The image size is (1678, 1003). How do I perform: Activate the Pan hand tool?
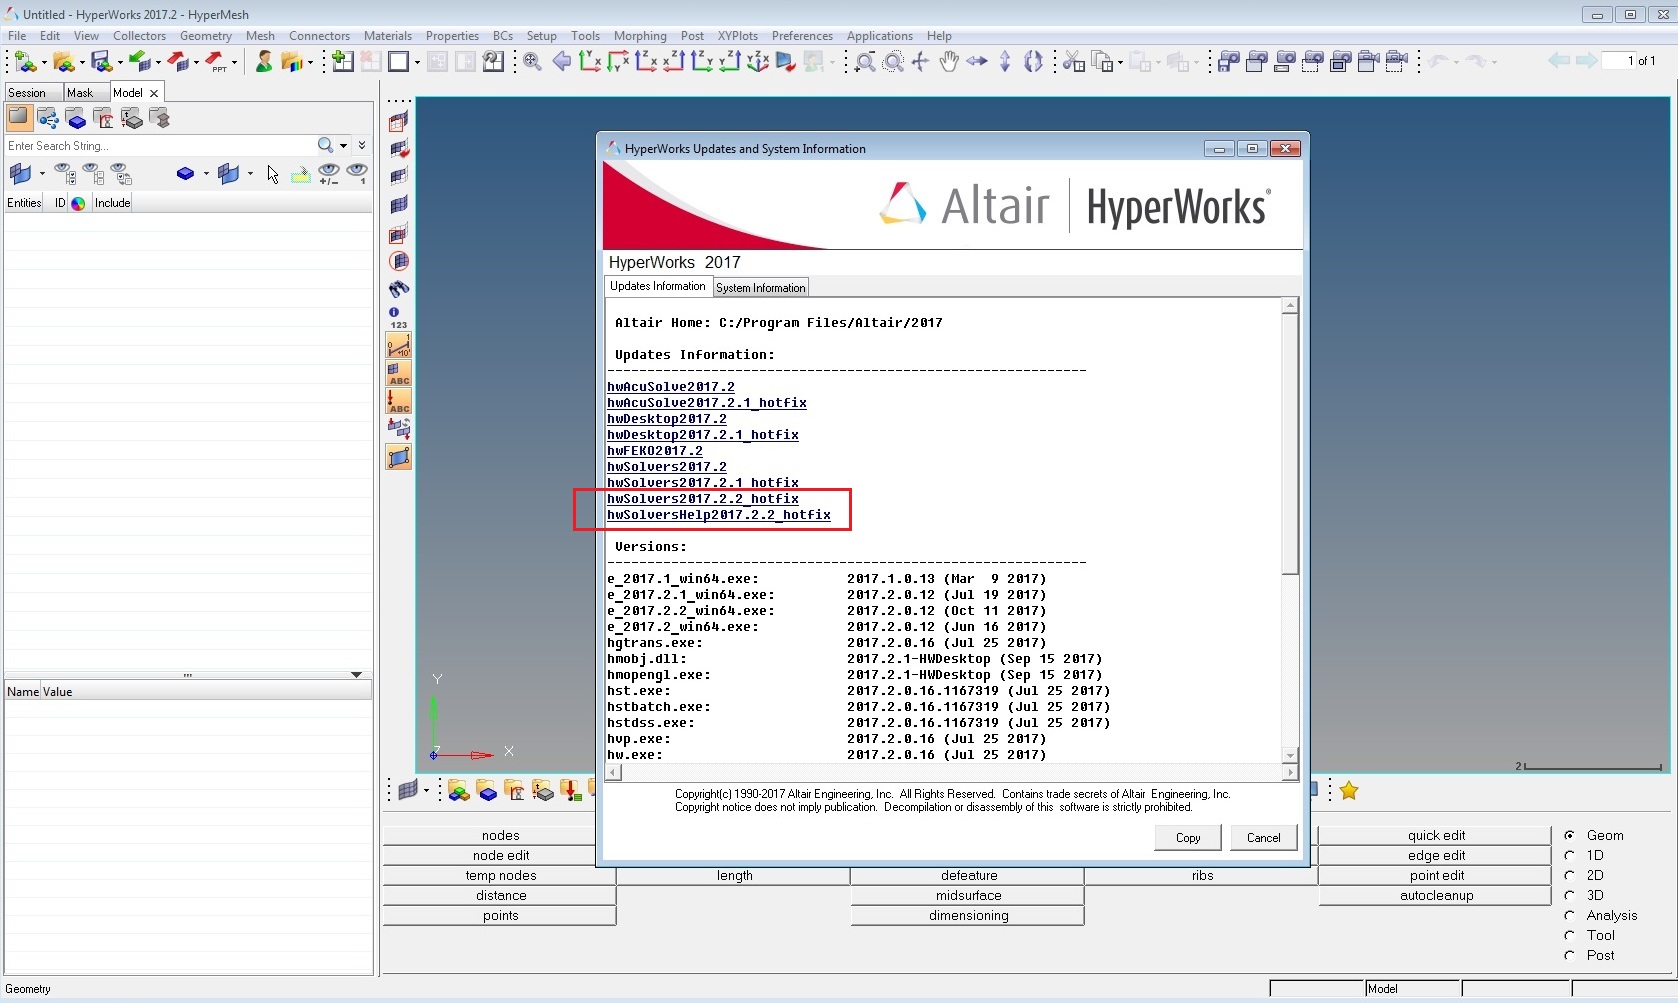click(x=949, y=62)
